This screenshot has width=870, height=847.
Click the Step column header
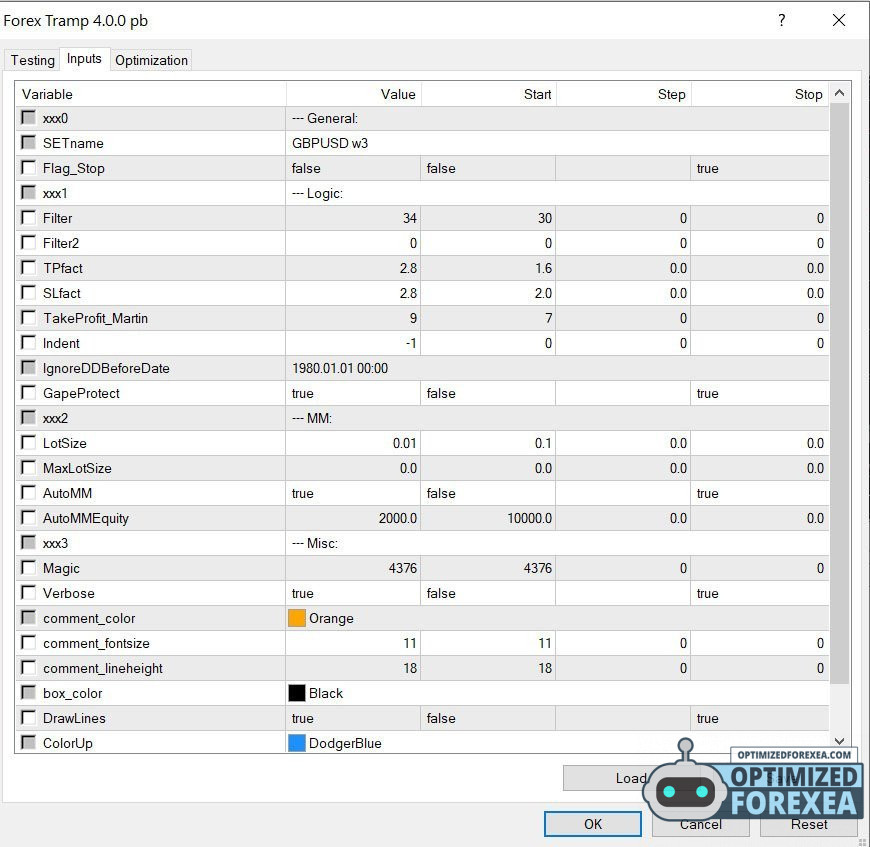623,94
